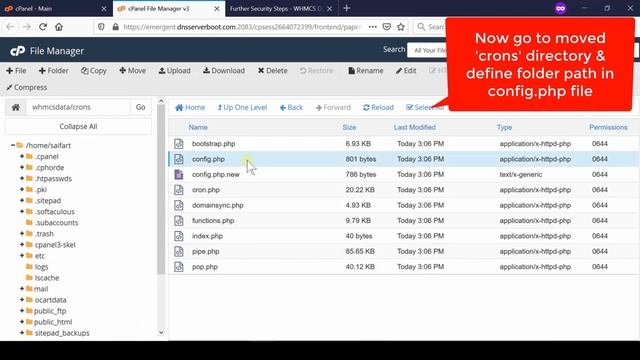Click the browser address bar URL
This screenshot has width=640, height=360.
[242, 27]
